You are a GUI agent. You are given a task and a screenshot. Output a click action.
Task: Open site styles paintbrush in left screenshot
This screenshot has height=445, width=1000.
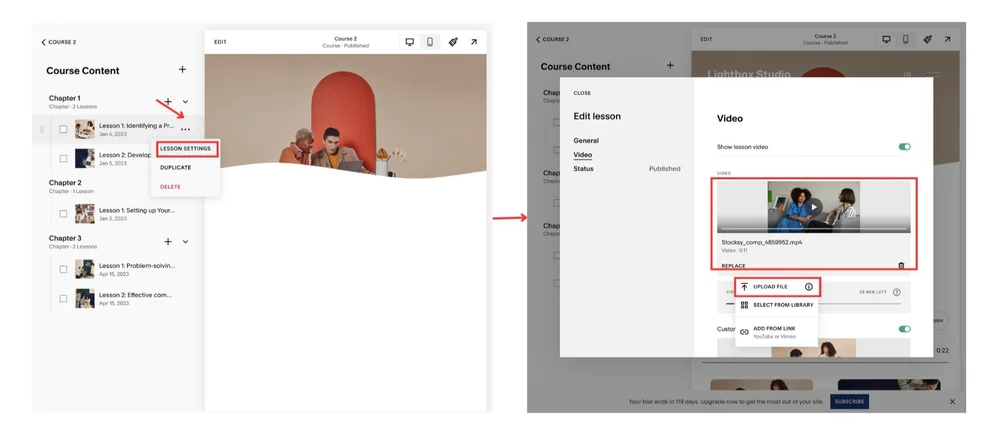tap(453, 42)
